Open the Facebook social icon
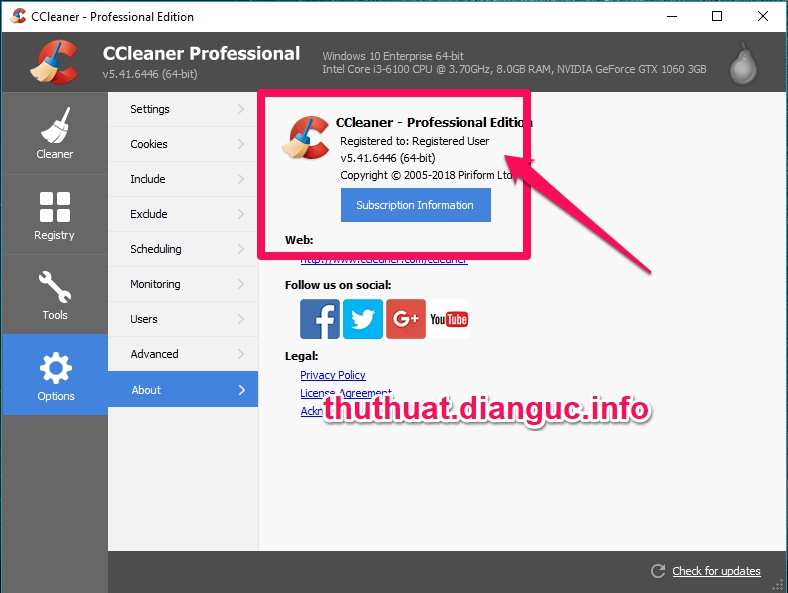Viewport: 788px width, 593px height. click(320, 319)
